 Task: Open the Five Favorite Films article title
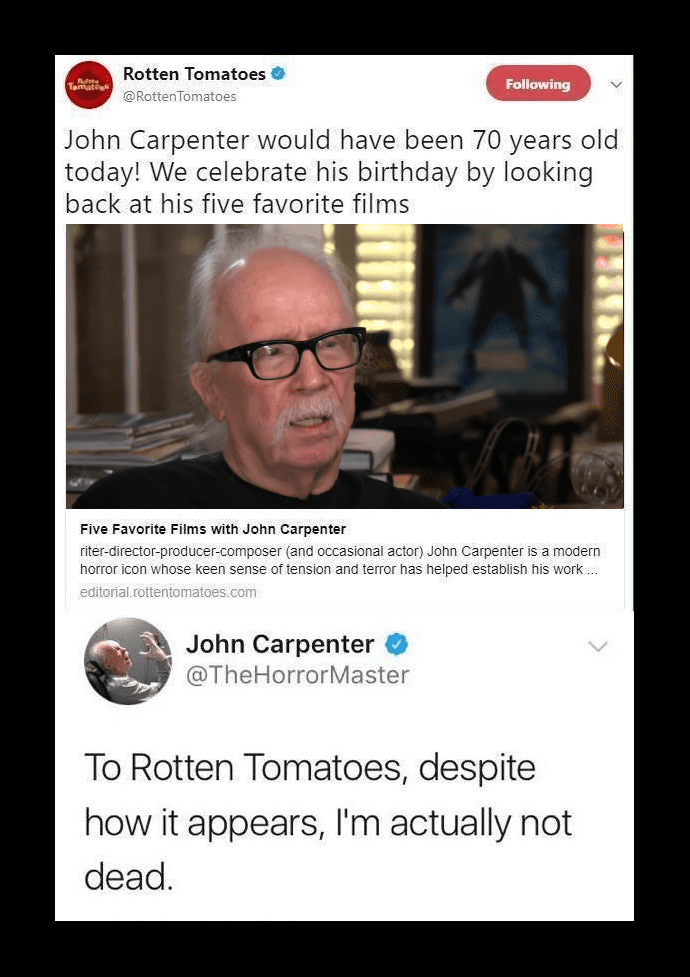[213, 529]
